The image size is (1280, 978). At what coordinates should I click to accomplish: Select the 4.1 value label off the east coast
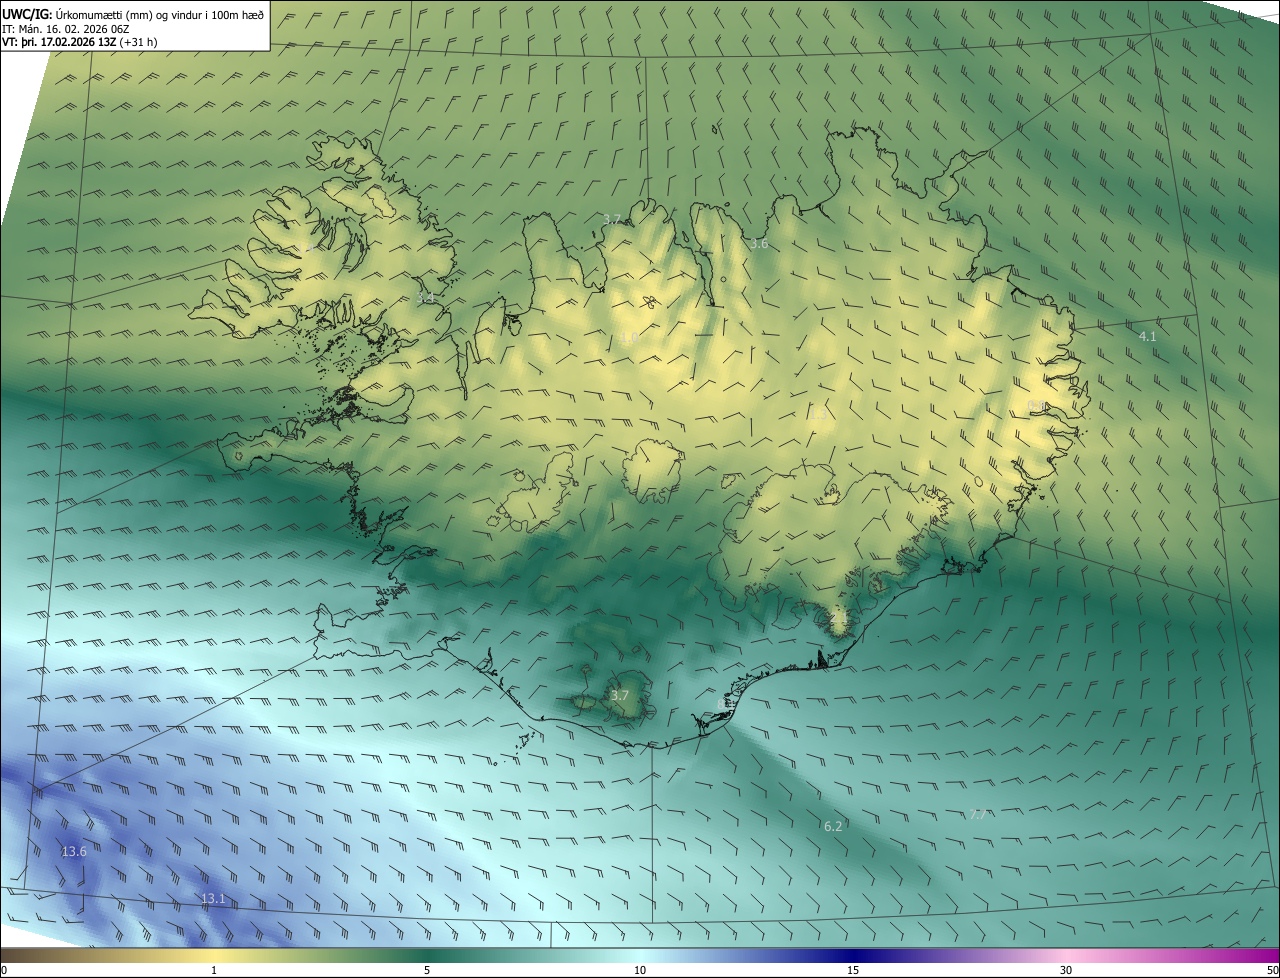1147,337
